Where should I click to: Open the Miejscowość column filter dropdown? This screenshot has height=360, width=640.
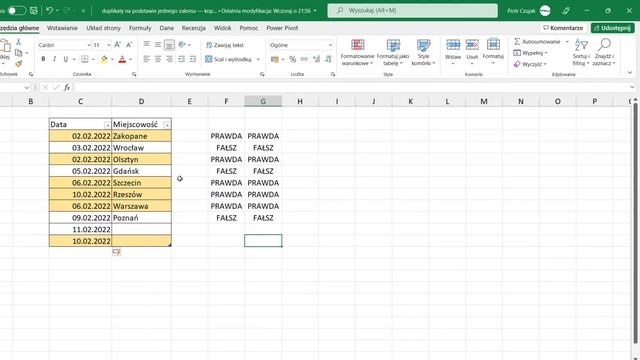click(167, 125)
